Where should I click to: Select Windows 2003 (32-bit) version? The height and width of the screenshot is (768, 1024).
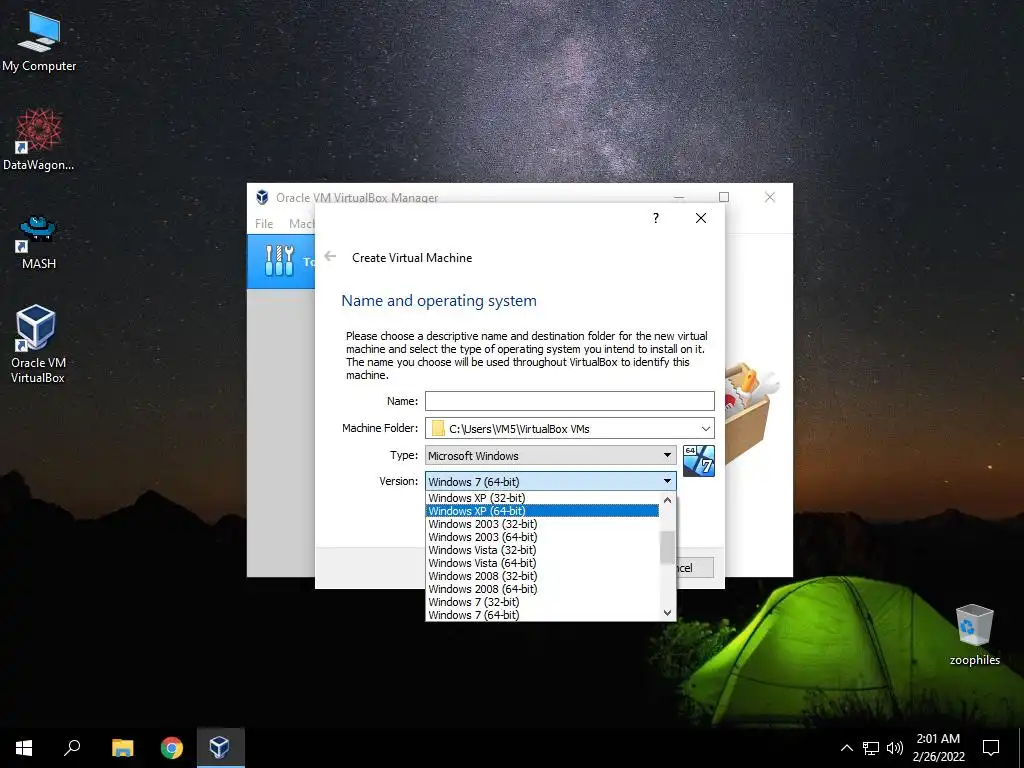(542, 524)
